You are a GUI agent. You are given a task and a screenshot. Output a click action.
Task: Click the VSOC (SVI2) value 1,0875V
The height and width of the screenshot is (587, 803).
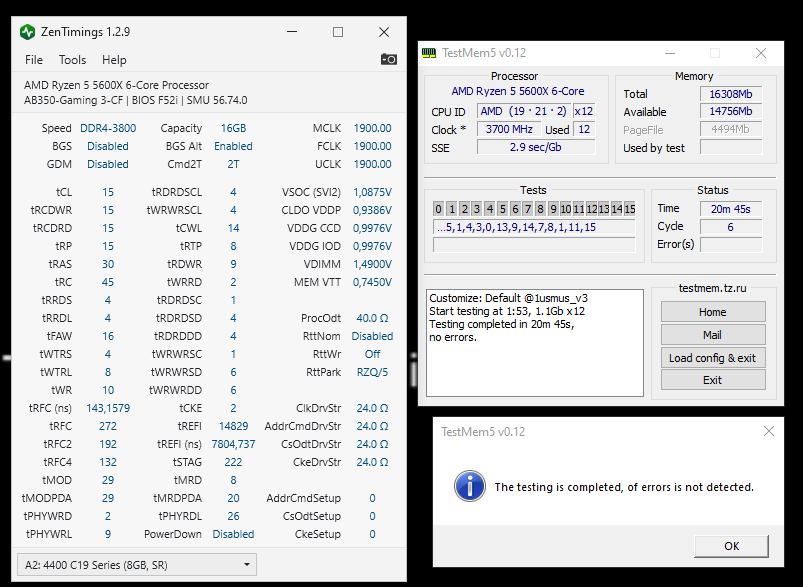click(372, 192)
